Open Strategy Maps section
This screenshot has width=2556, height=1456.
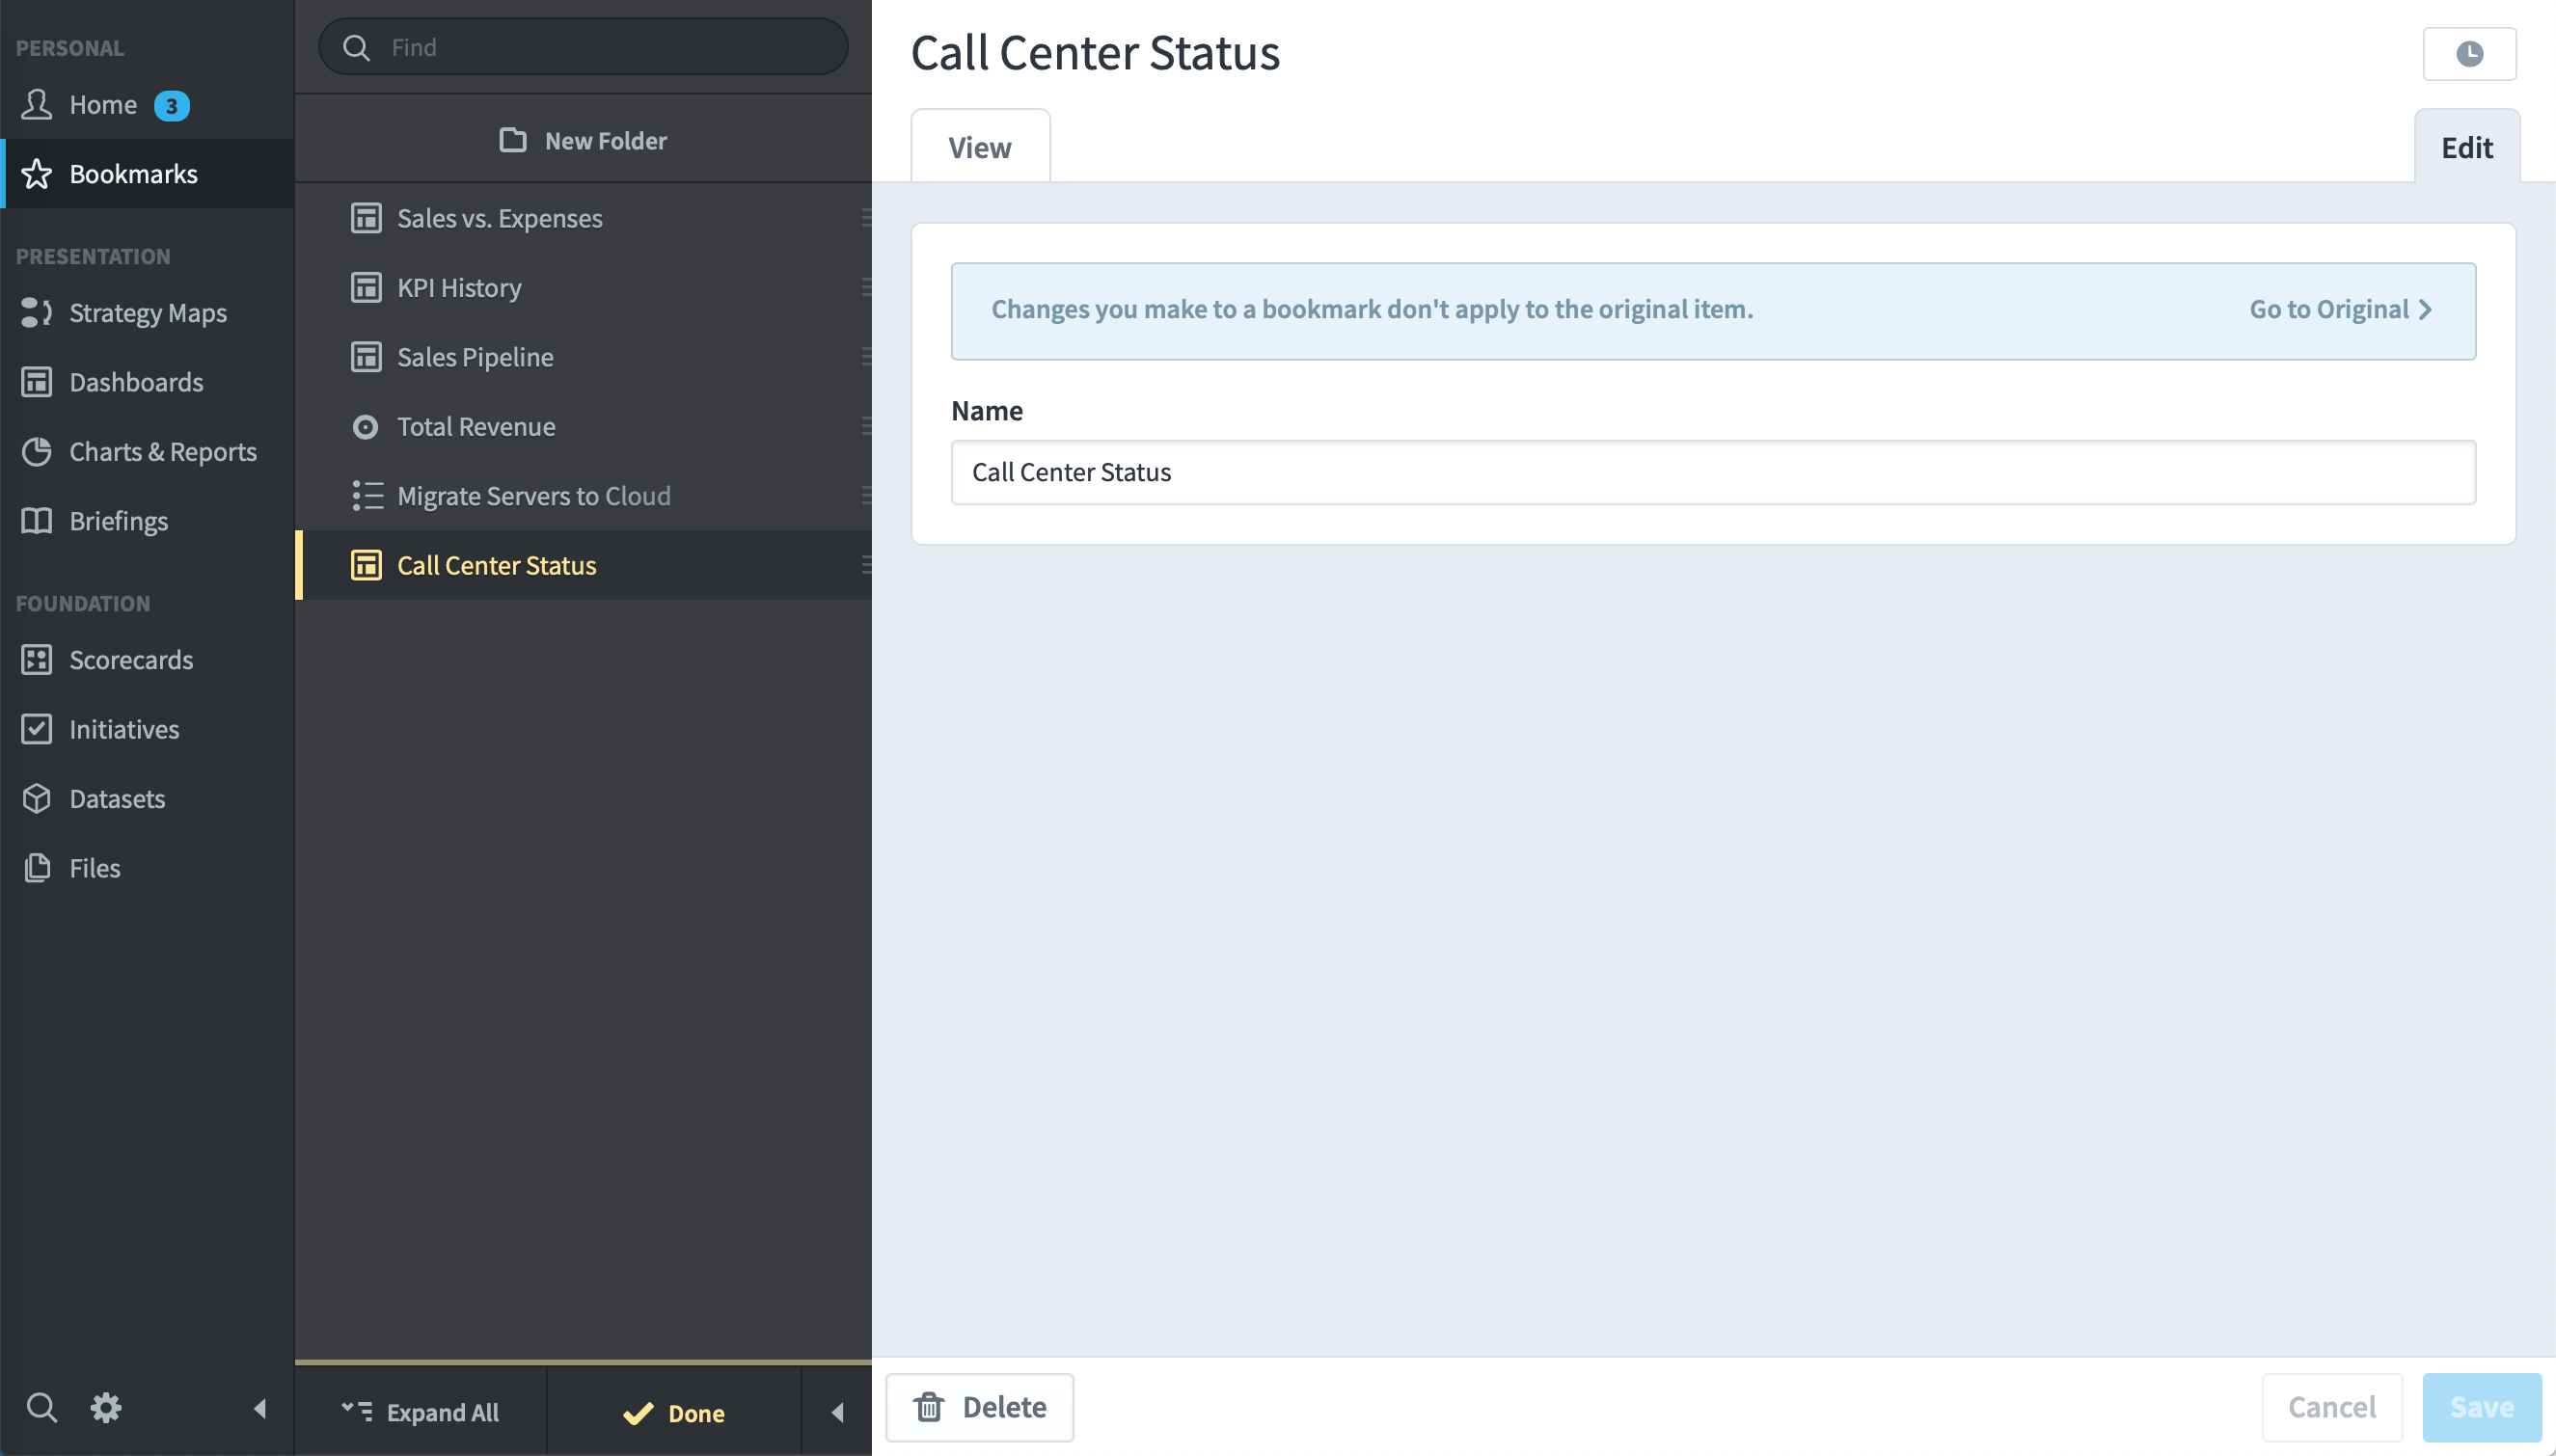pos(147,313)
